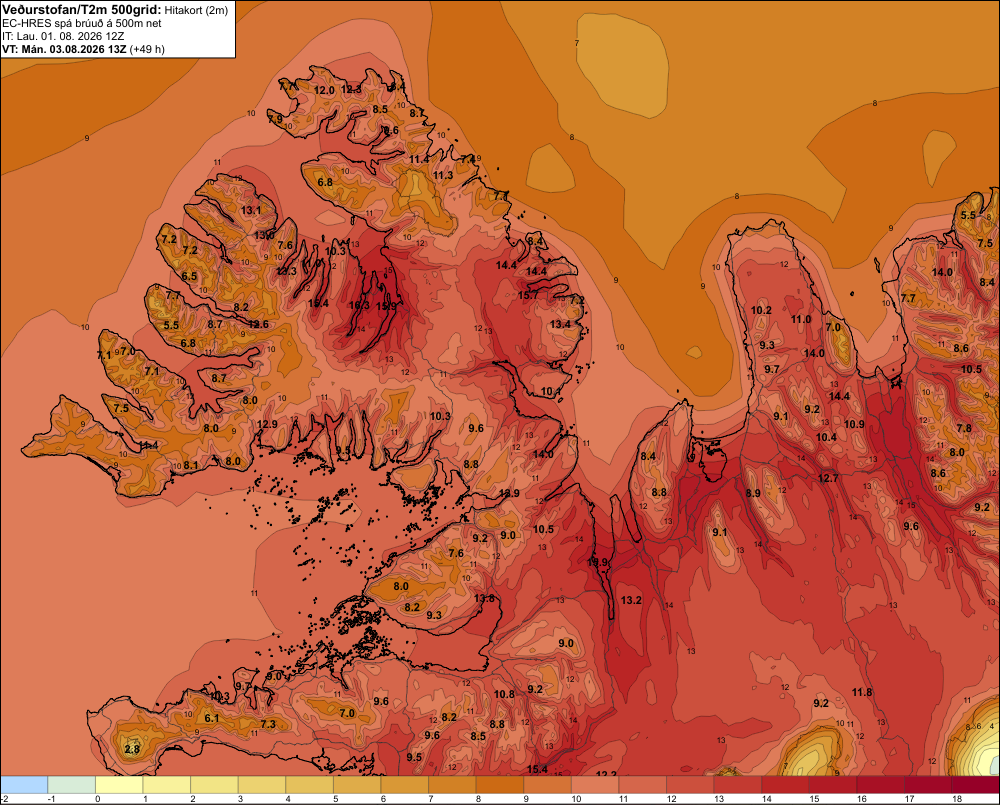
Task: Click the temperature value 11.3 on the map
Action: coord(443,175)
